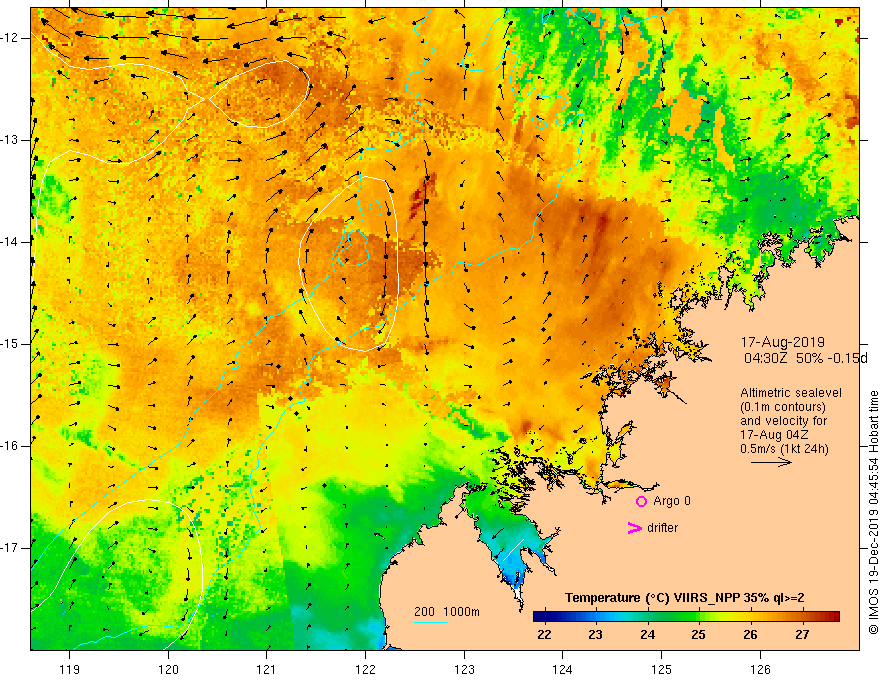Click the 'Altimetric sealevel' legend text
Image resolution: width=880 pixels, height=680 pixels.
791,393
